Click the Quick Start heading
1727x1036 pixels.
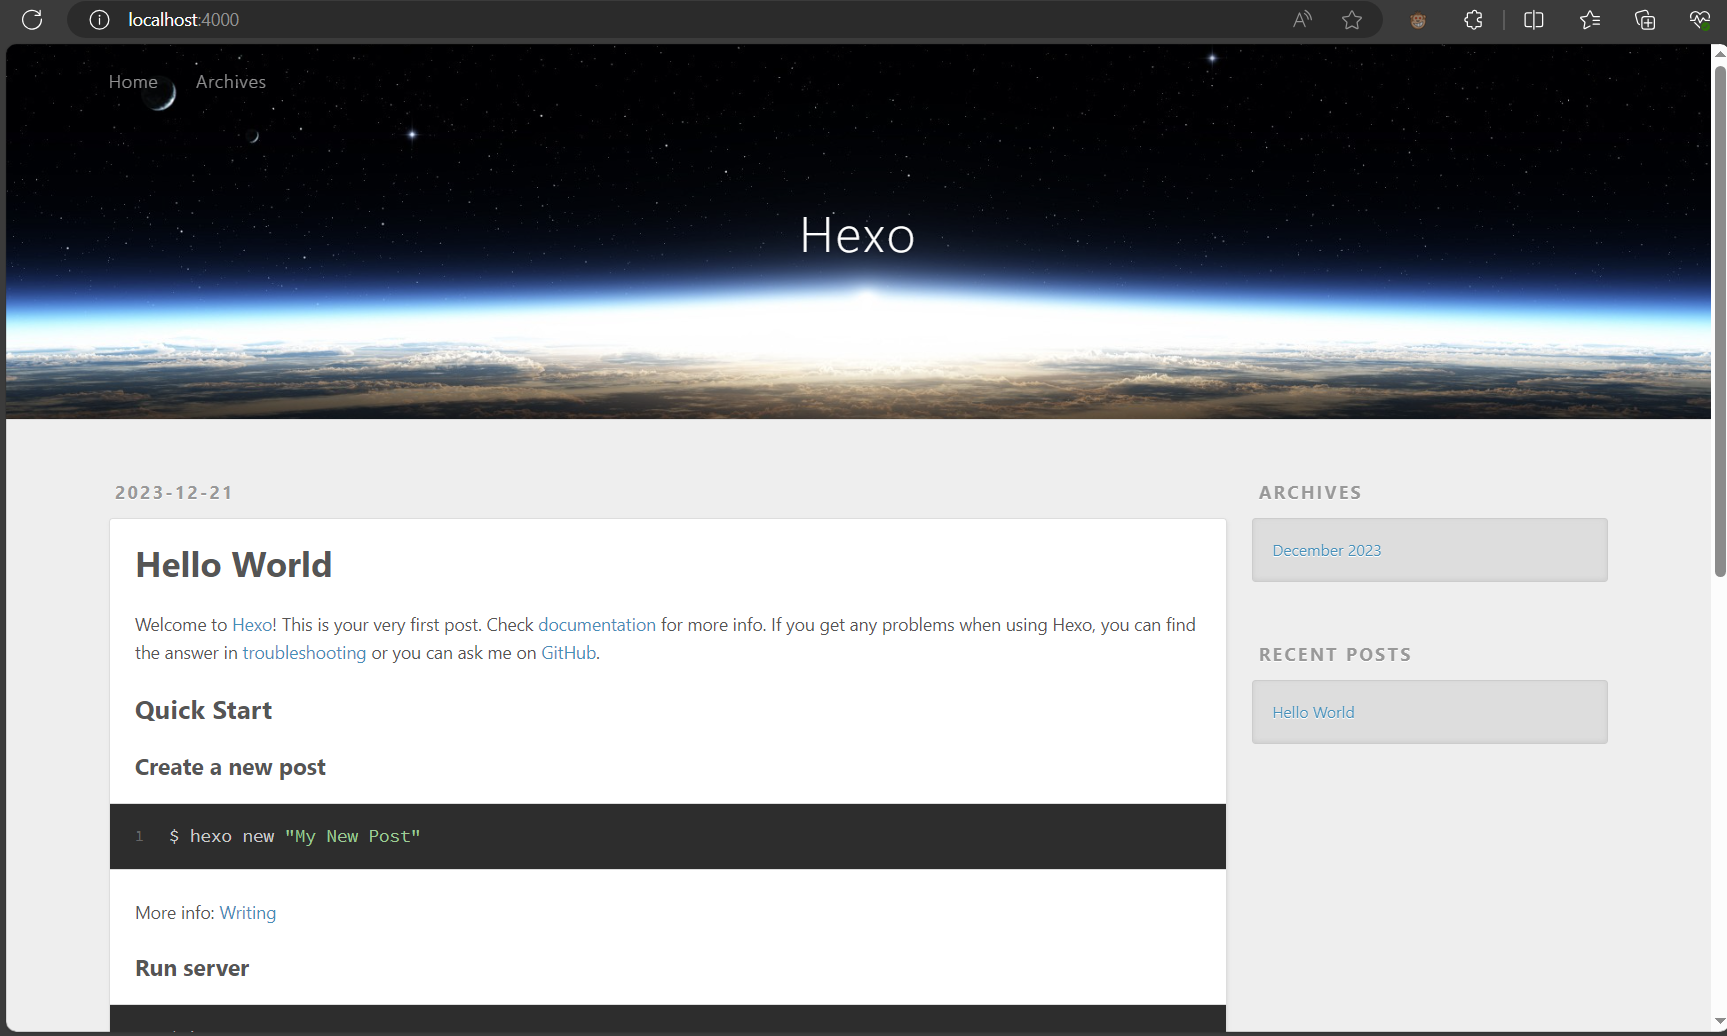point(204,711)
